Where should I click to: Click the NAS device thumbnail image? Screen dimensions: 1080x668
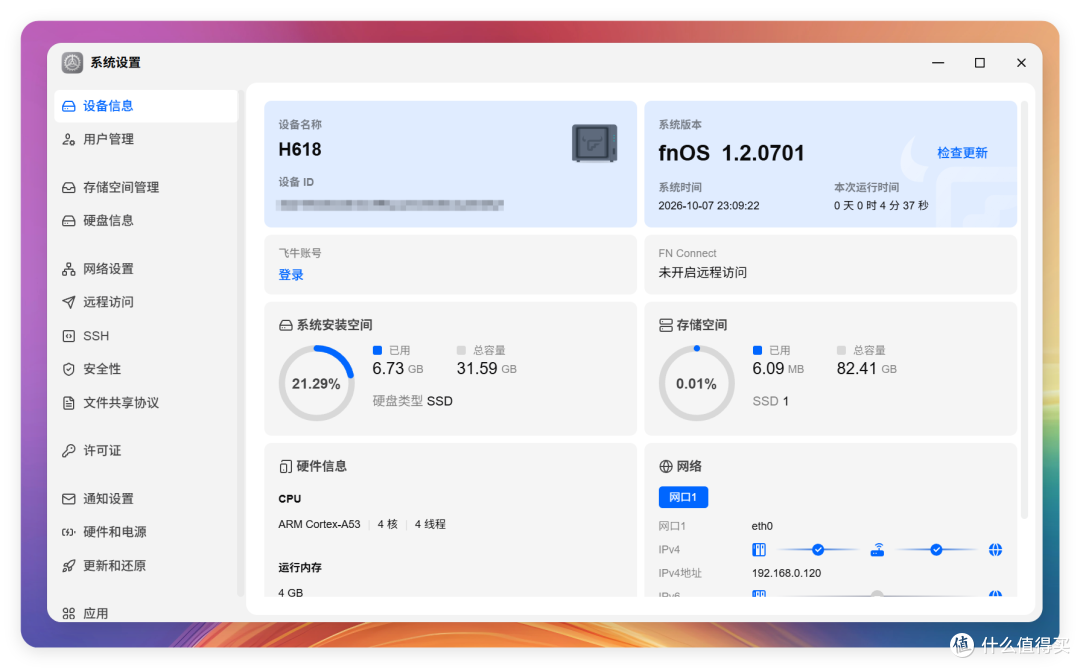point(594,143)
